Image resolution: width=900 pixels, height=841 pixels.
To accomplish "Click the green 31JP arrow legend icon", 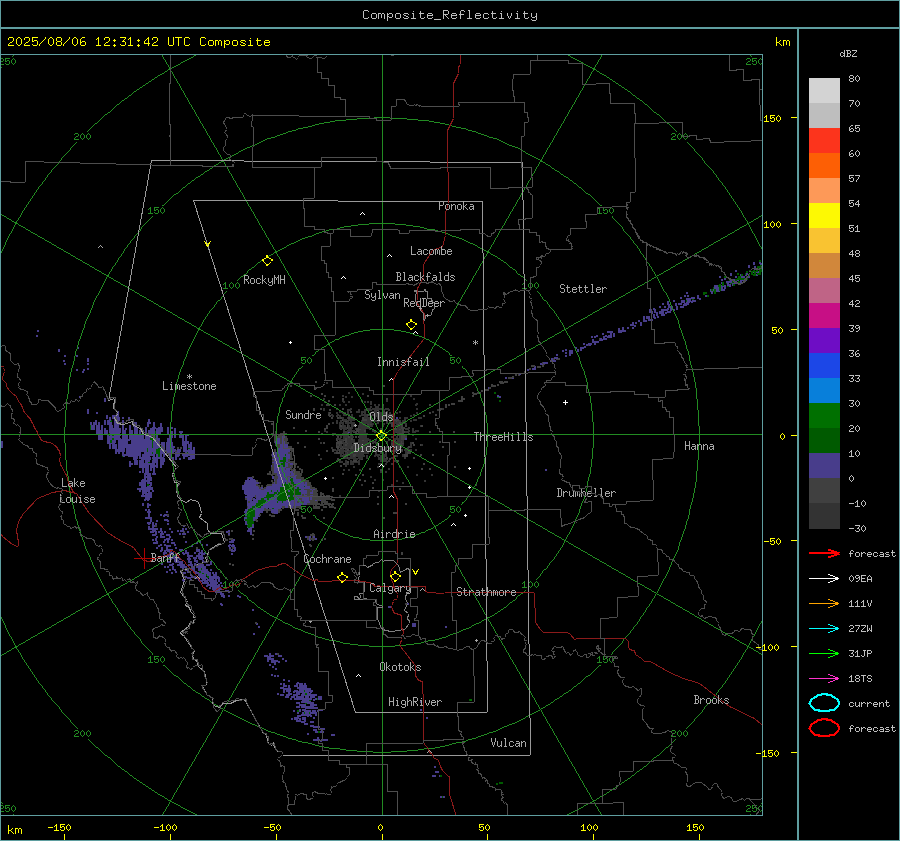I will click(824, 653).
